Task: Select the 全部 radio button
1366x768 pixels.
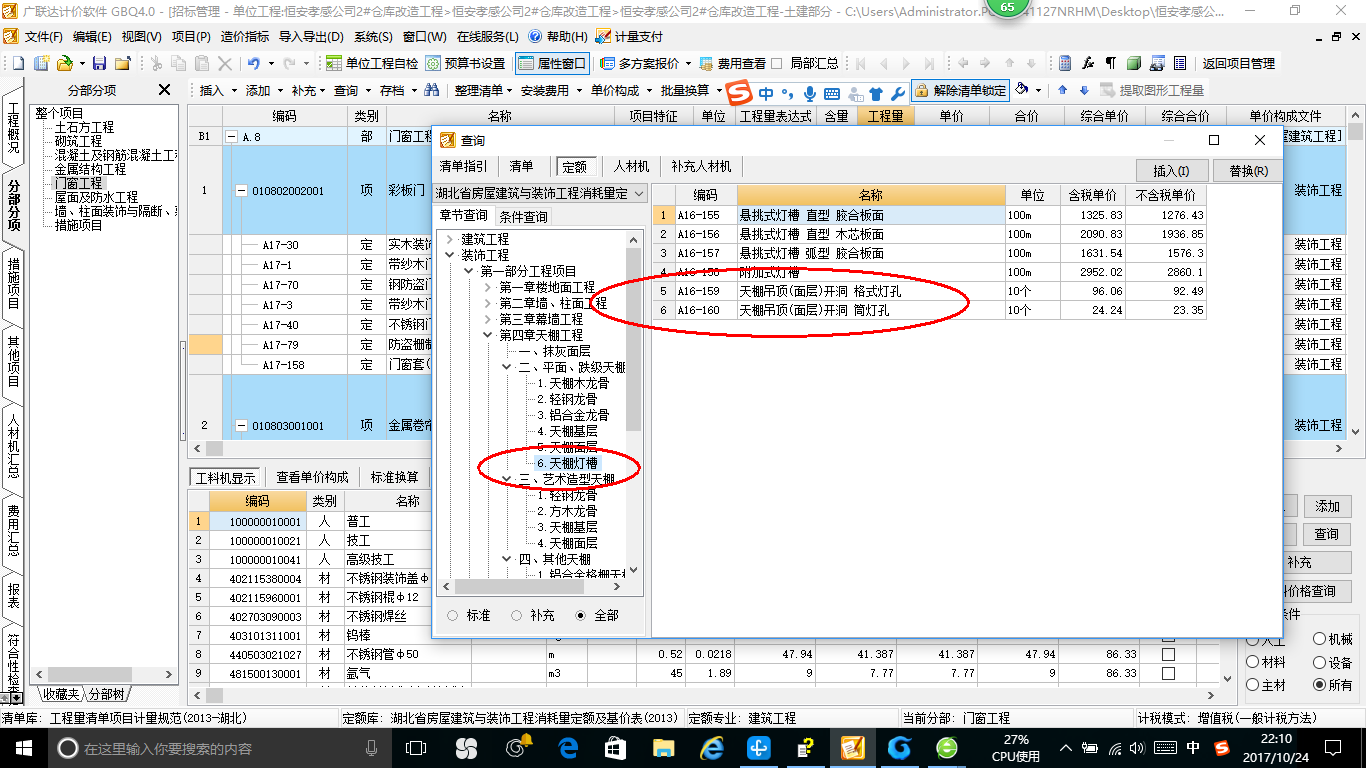Action: point(580,615)
